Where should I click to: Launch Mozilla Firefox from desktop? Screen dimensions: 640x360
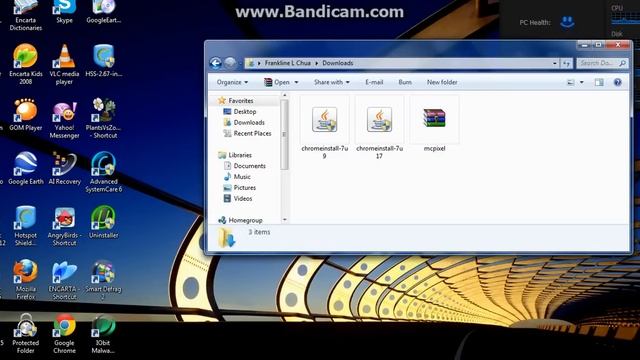point(26,280)
